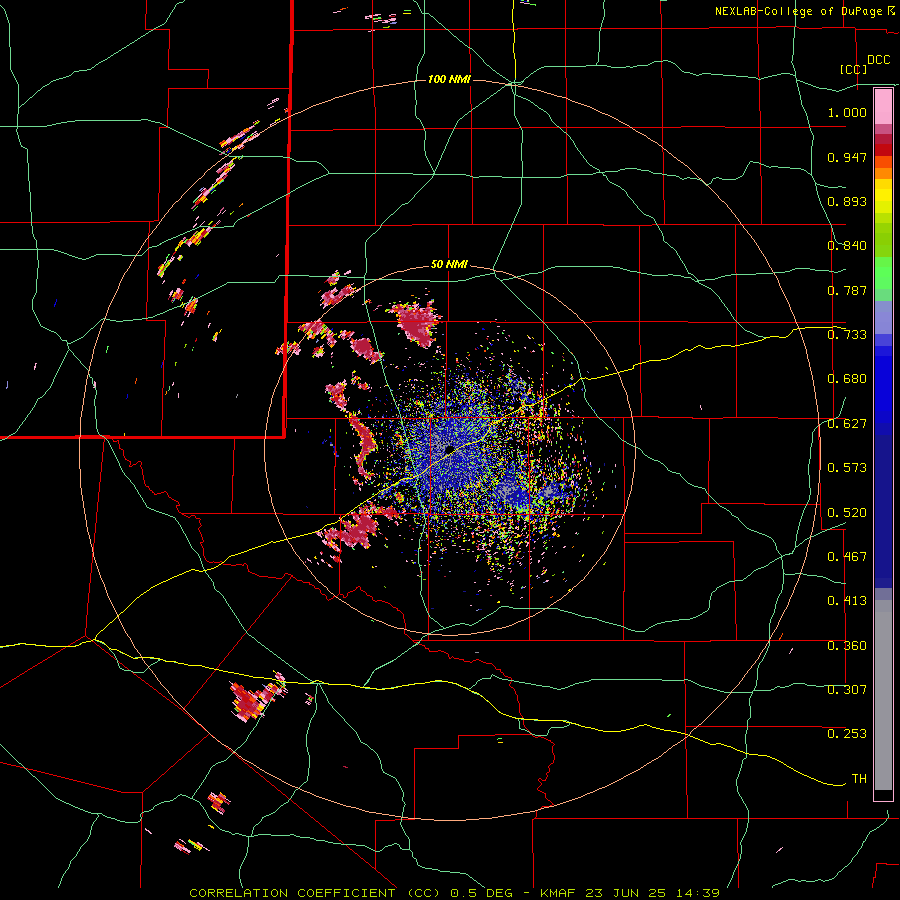Image resolution: width=900 pixels, height=900 pixels.
Task: Click the 0.307 legend value
Action: (847, 690)
